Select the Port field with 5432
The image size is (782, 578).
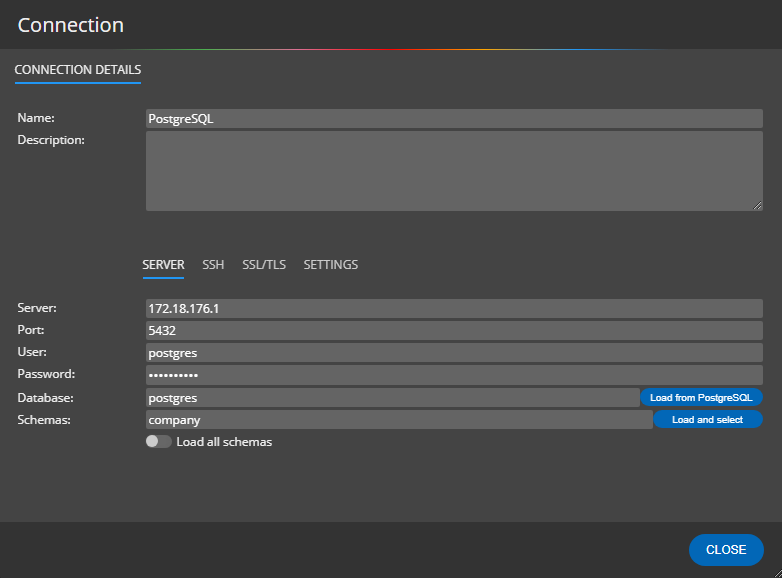[x=454, y=330]
